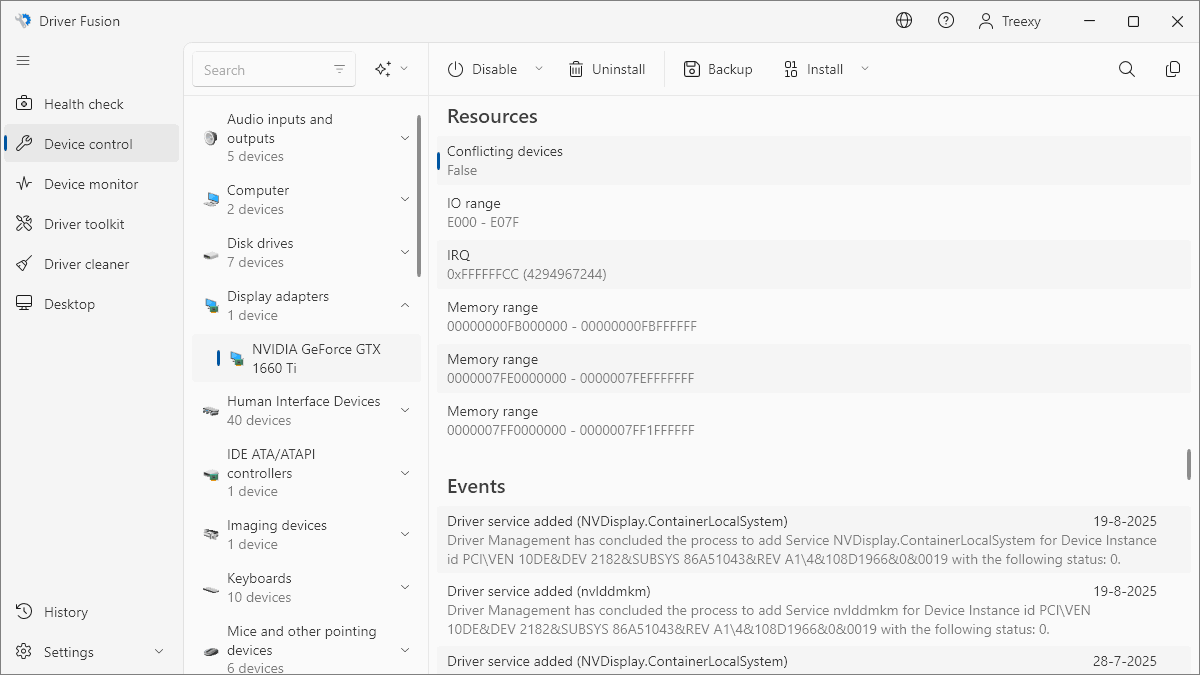Open the Disable dropdown arrow
The image size is (1200, 675).
pos(539,69)
